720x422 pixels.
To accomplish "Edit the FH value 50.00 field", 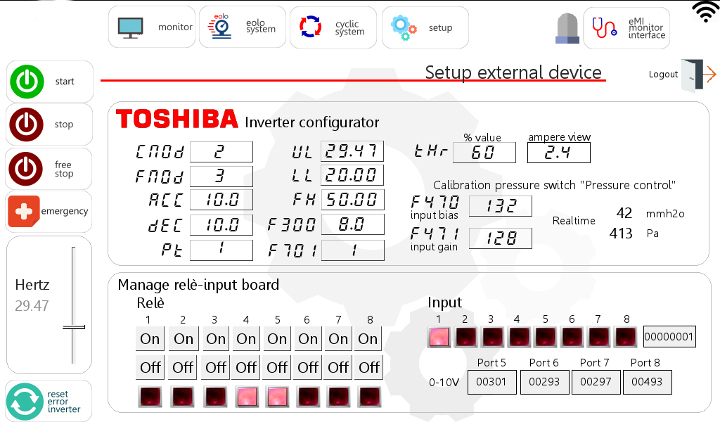I will coord(352,200).
